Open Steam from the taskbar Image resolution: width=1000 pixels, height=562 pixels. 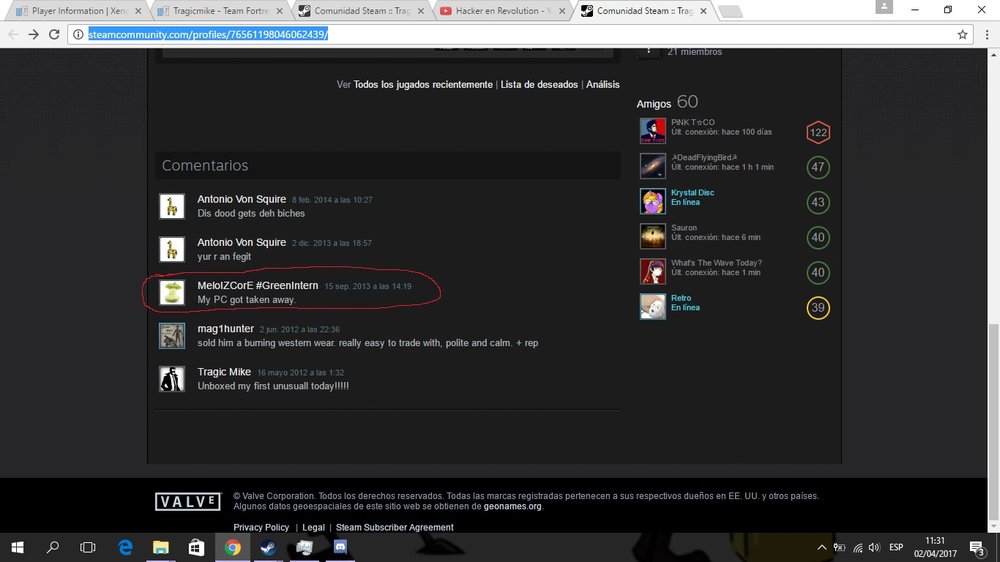click(268, 547)
